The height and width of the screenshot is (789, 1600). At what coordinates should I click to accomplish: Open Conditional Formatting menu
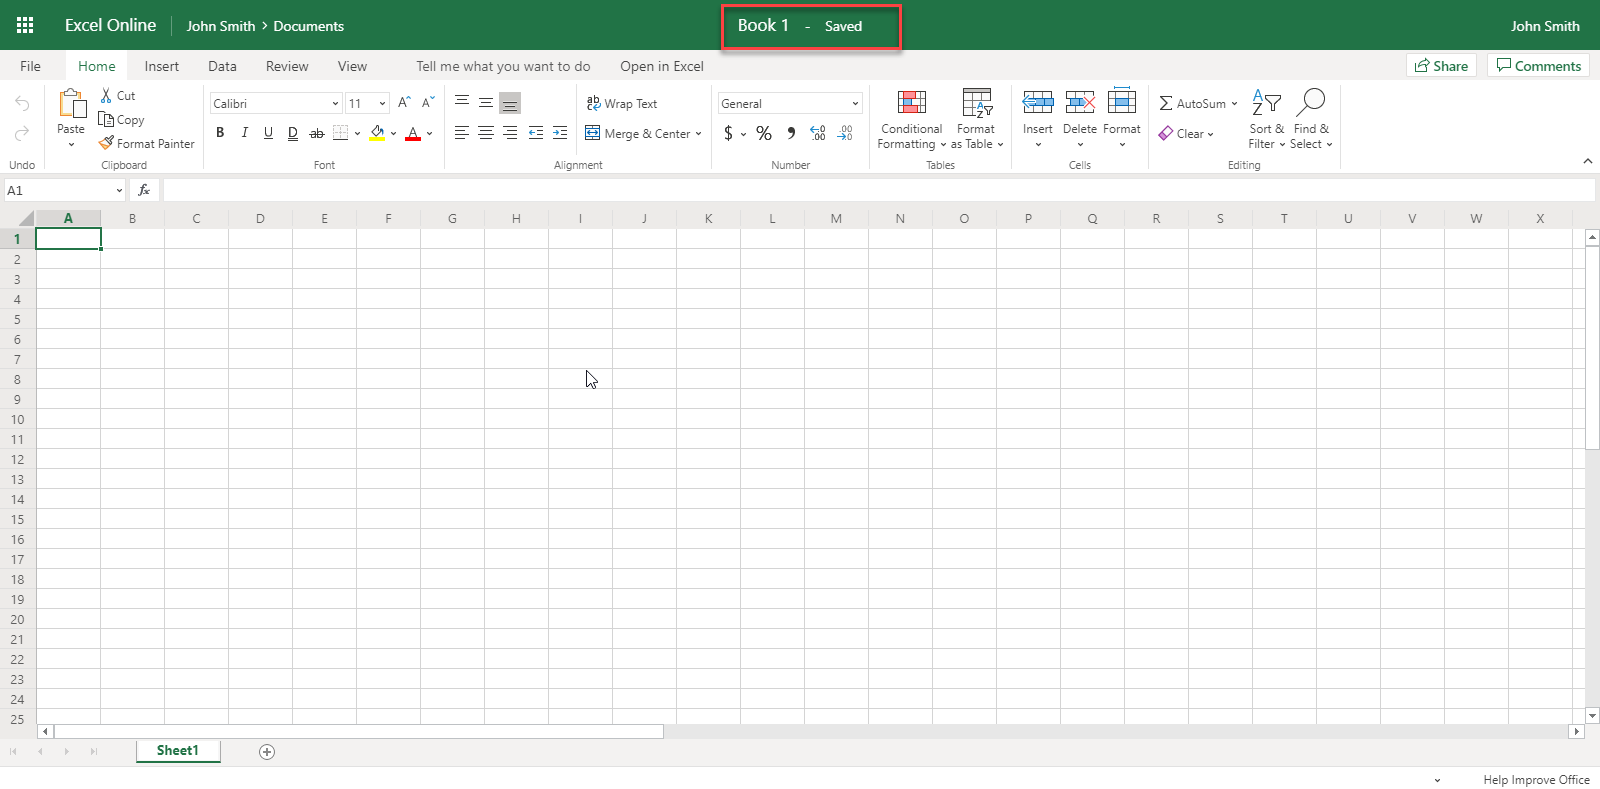click(x=911, y=120)
